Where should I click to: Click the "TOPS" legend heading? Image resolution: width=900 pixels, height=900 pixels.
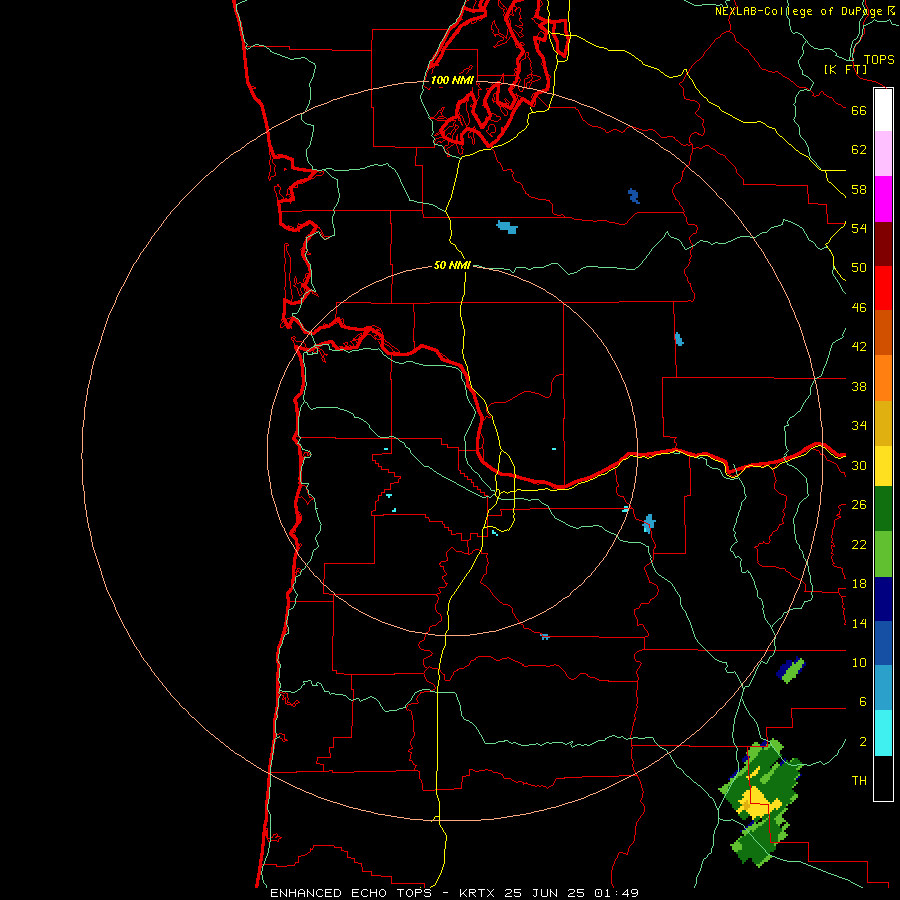(879, 60)
